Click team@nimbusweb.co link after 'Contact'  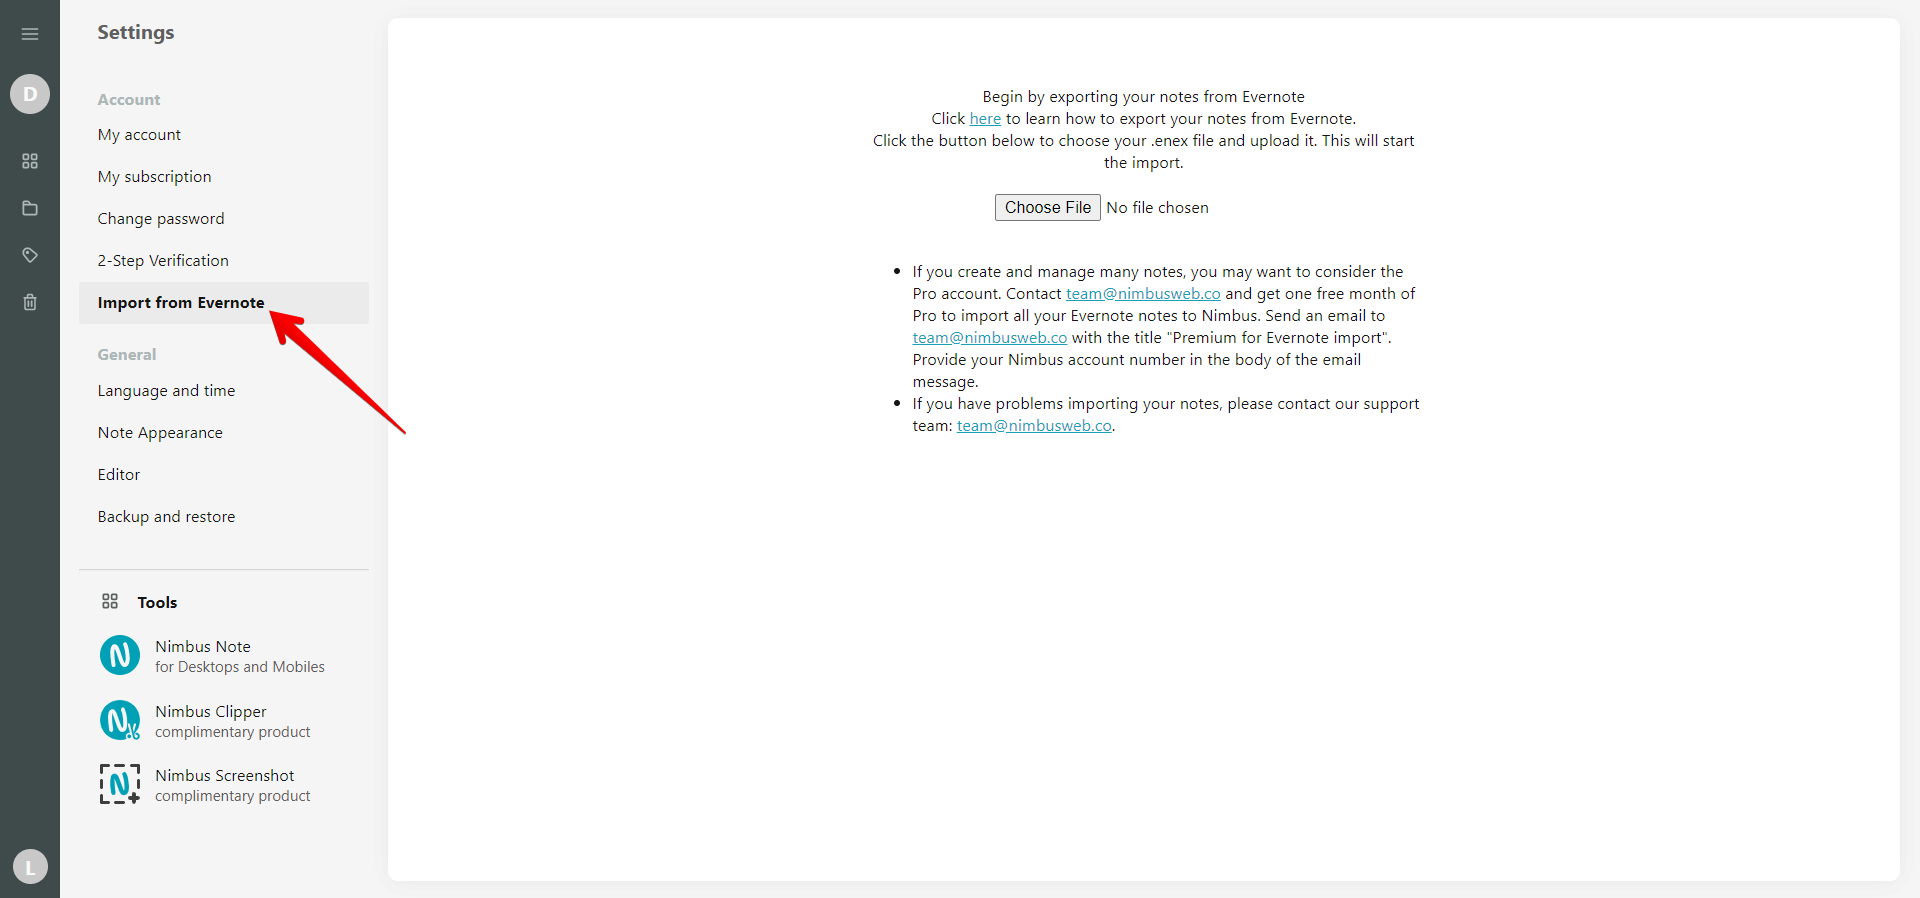pyautogui.click(x=1143, y=294)
